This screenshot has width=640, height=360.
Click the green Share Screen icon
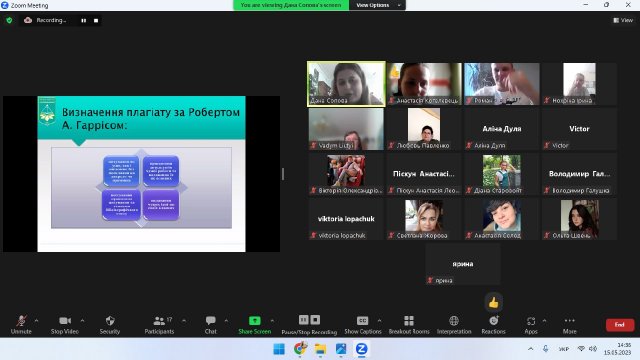(255, 321)
